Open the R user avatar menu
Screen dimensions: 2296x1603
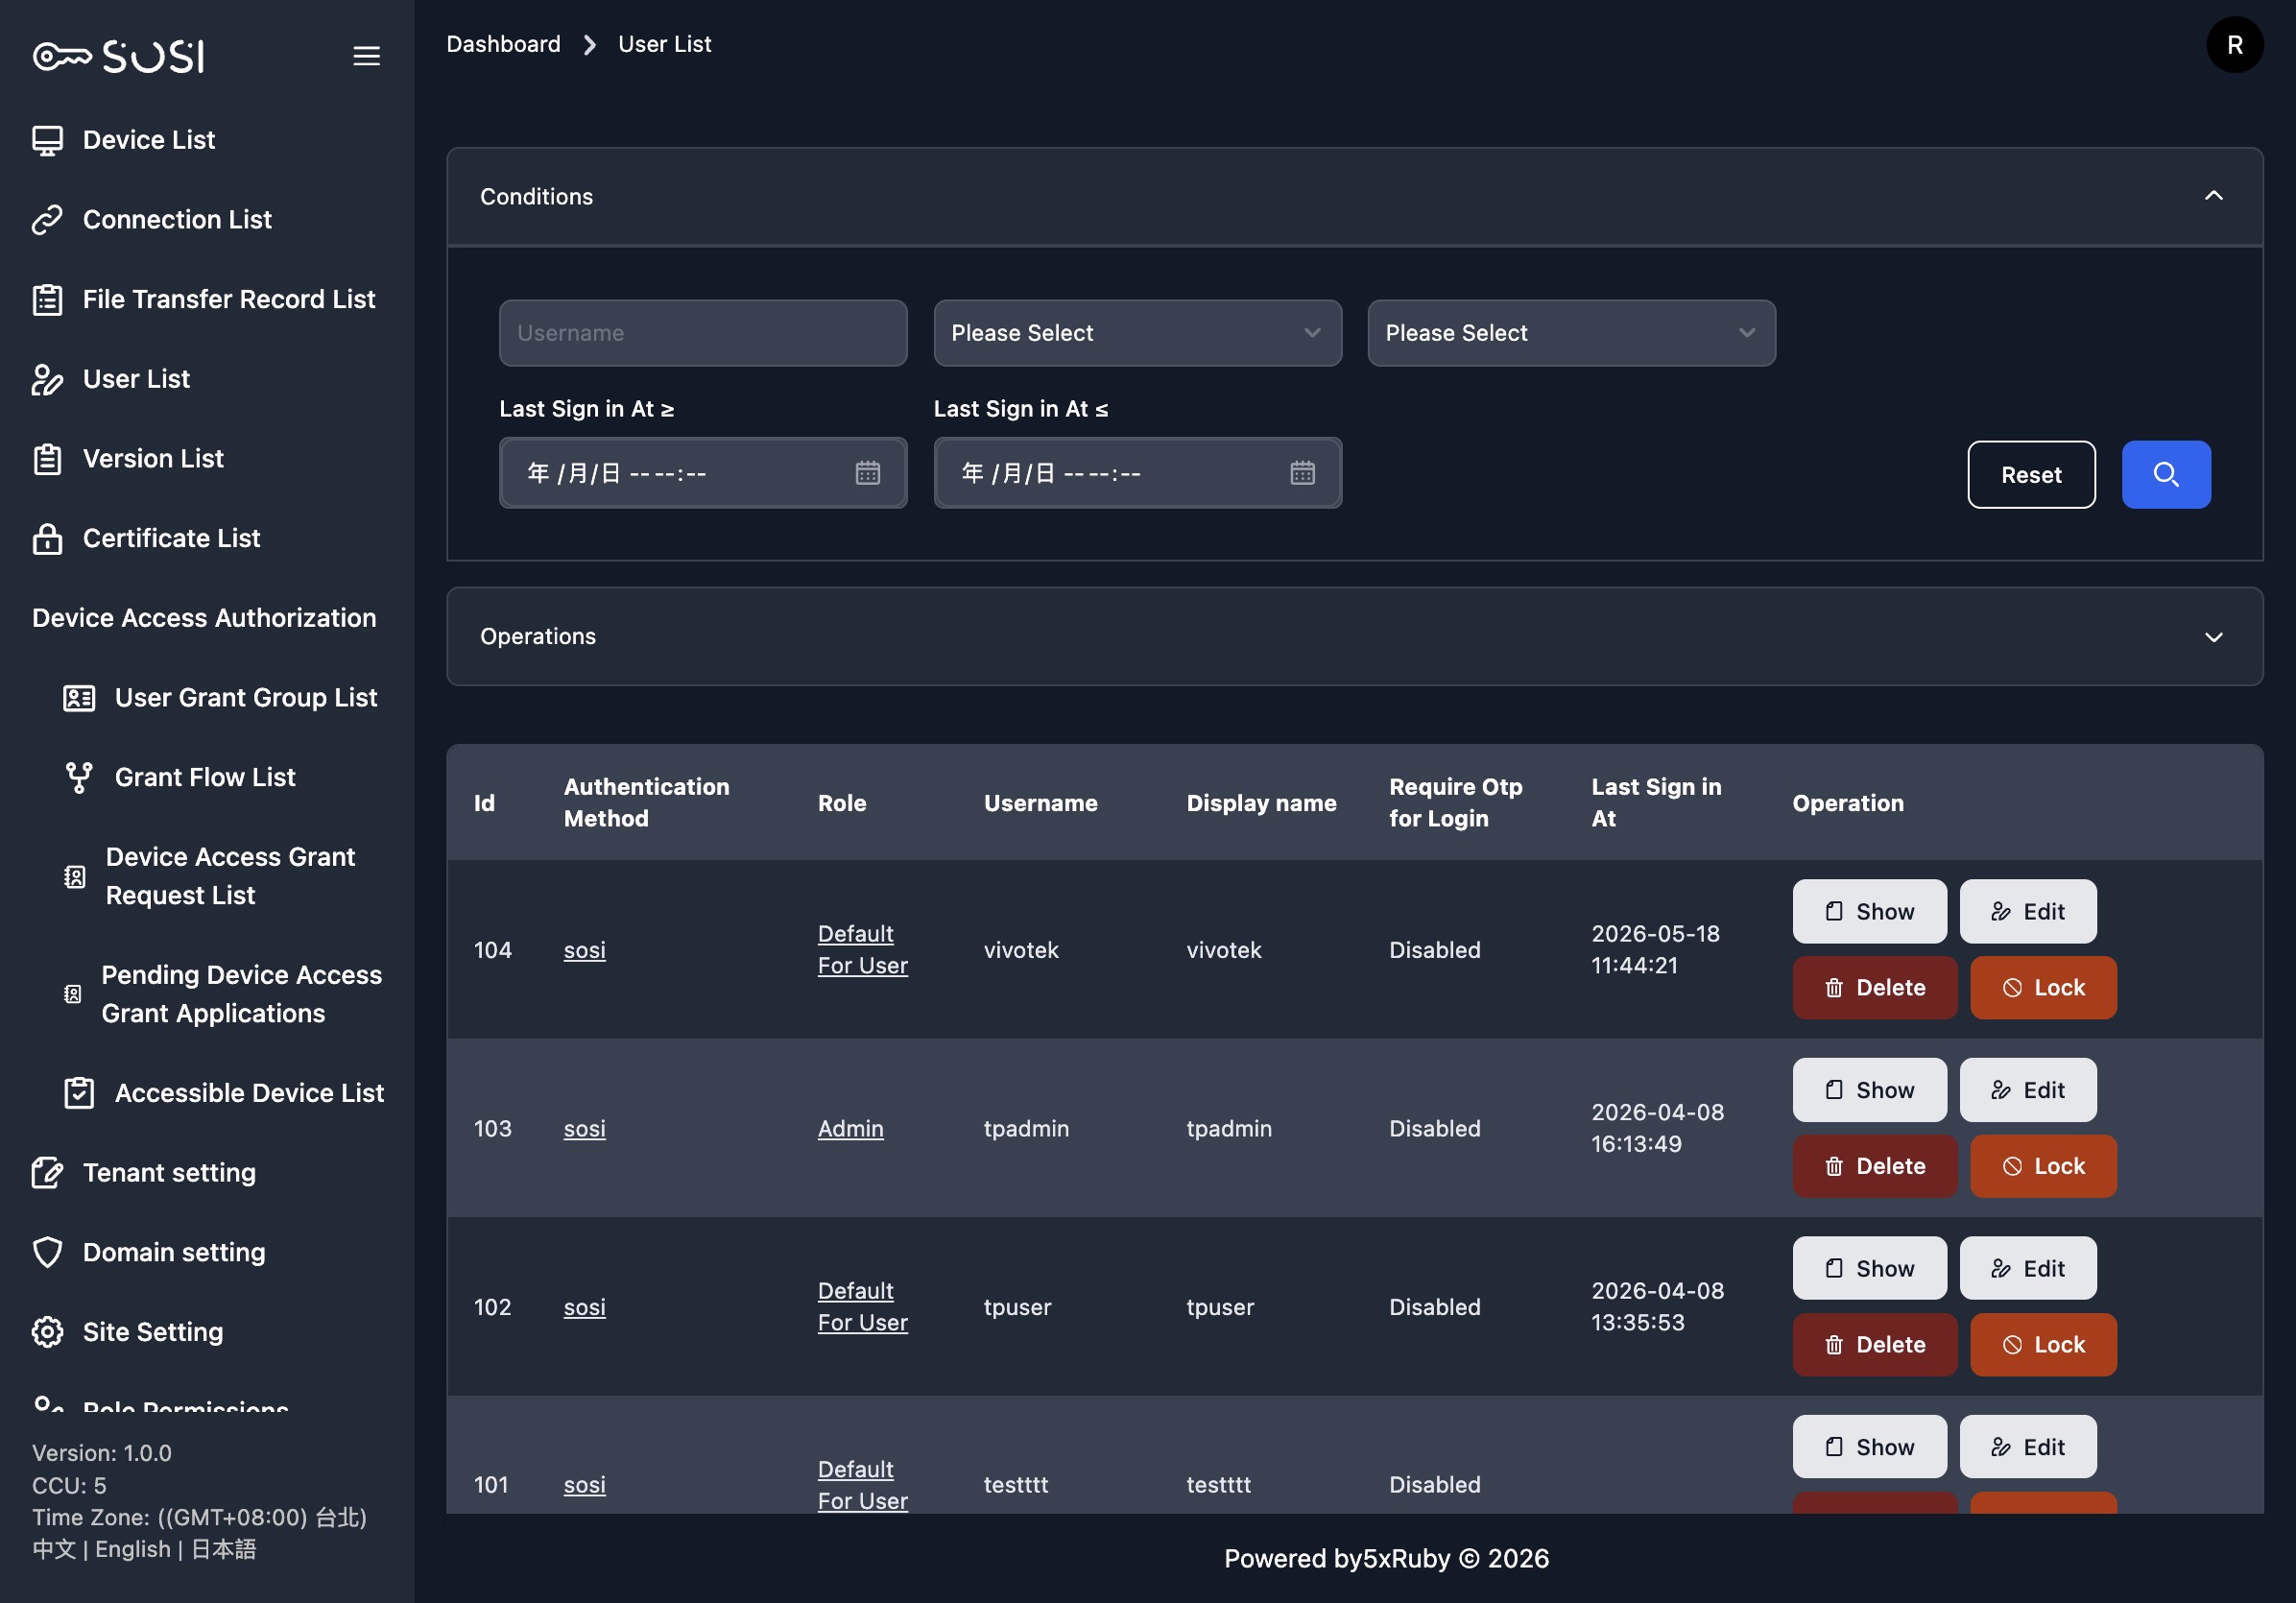2234,45
